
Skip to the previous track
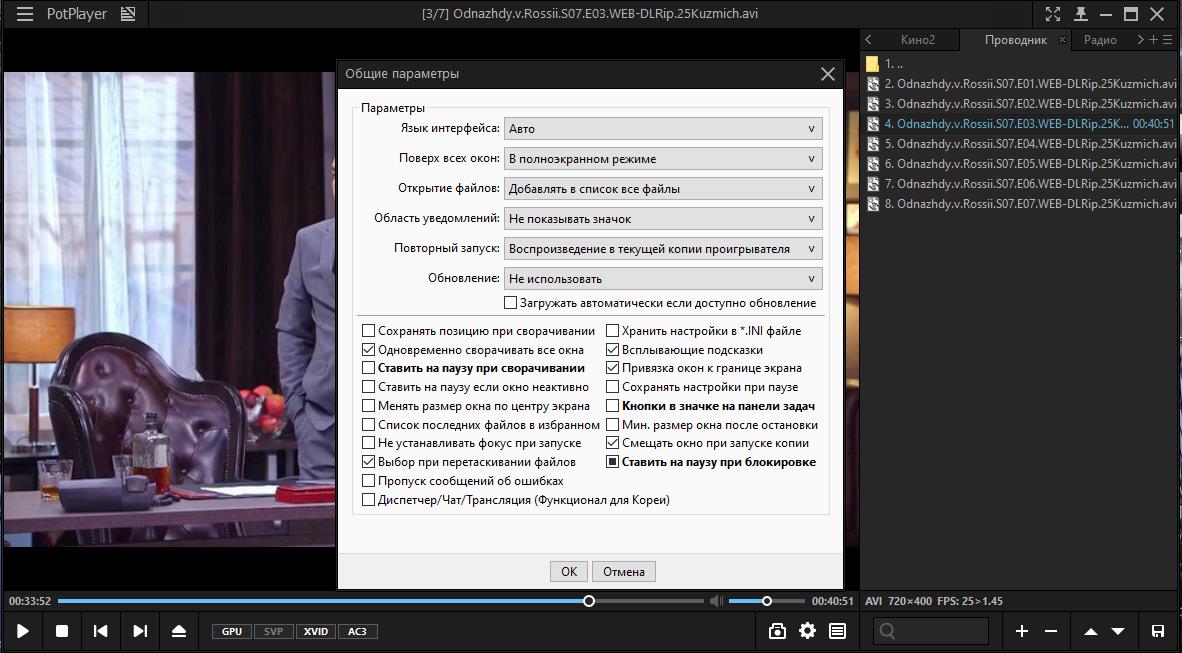tap(100, 631)
